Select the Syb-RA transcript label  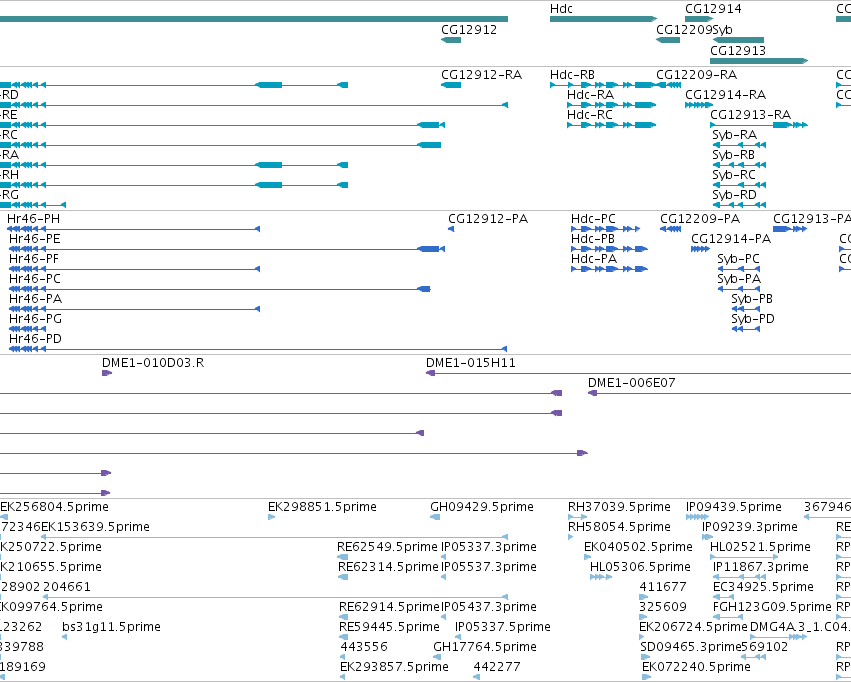(734, 135)
